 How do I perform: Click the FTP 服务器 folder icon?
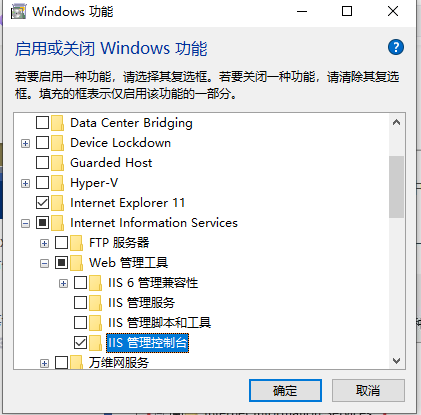77,243
